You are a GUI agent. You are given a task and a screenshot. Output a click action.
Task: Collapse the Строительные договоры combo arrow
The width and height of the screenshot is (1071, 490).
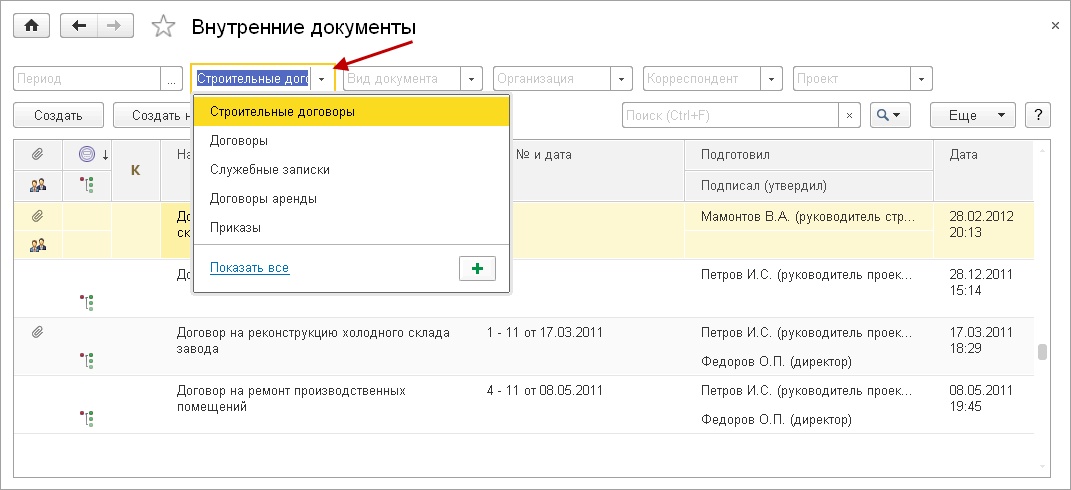322,79
